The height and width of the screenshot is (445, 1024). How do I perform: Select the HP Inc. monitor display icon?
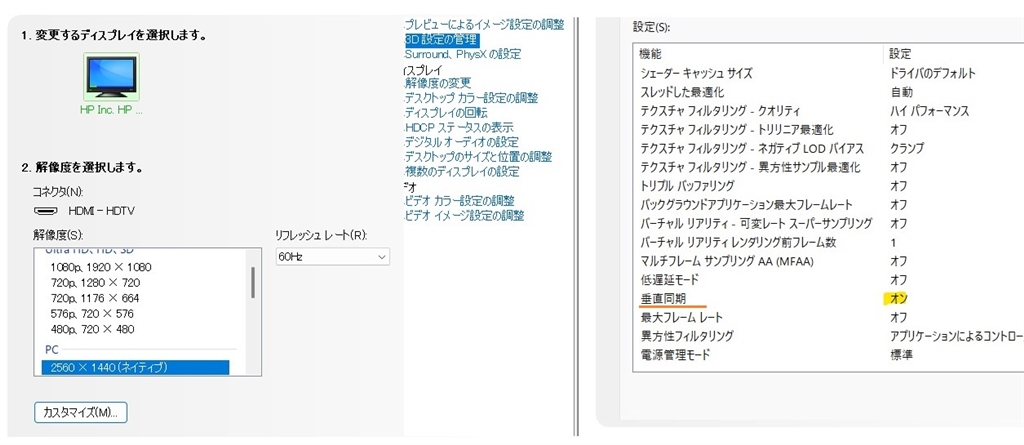pos(112,77)
